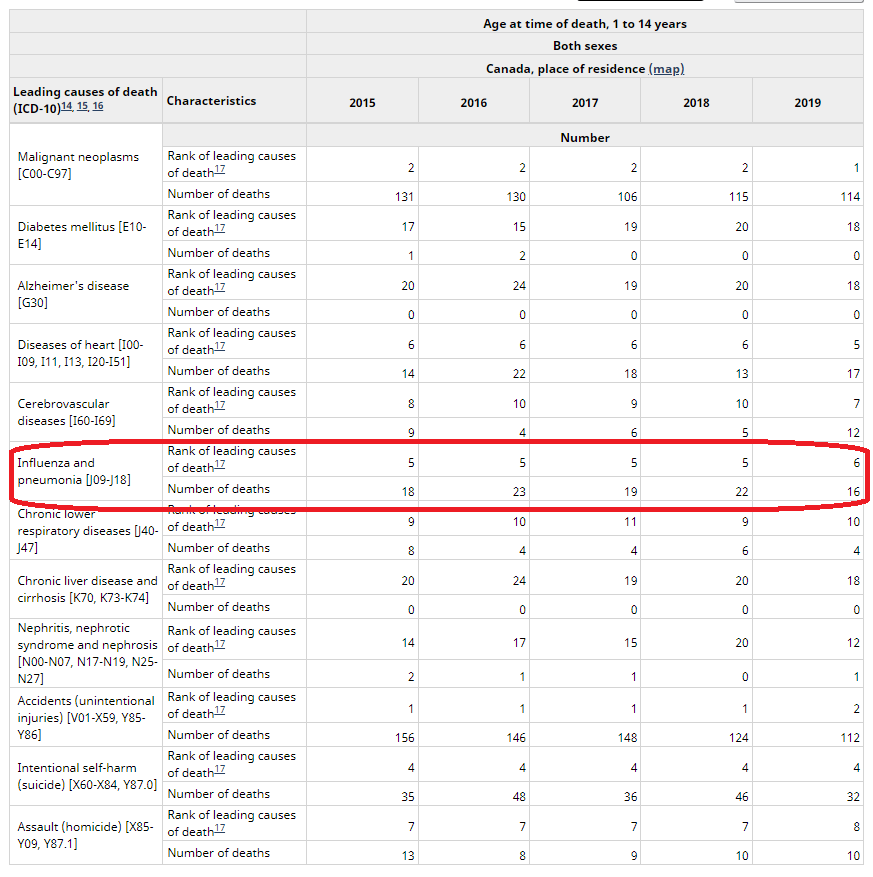This screenshot has width=873, height=877.
Task: Open footnote 17 in Intentional self-harm rank row
Action: (x=220, y=769)
